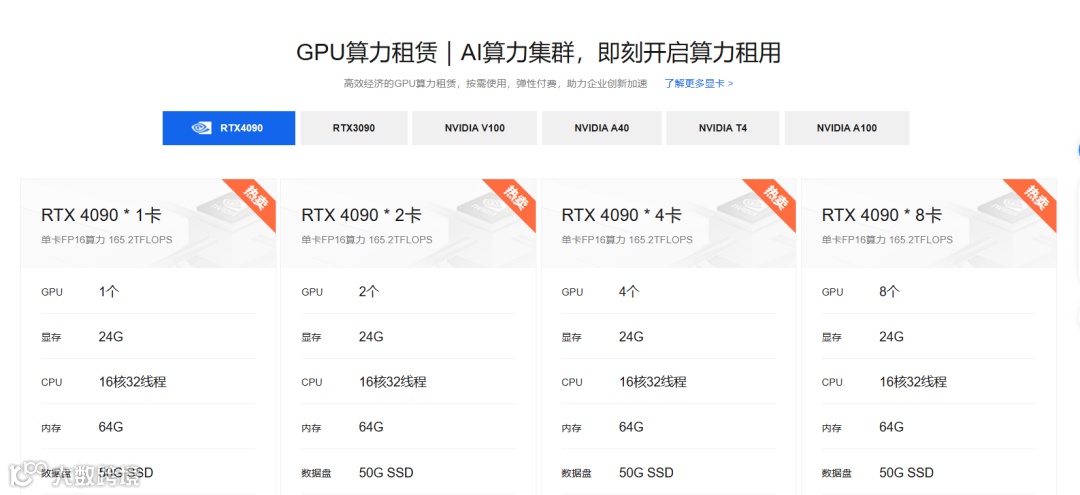Click the 热卖 badge on 1卡 card
The width and height of the screenshot is (1080, 495).
255,200
